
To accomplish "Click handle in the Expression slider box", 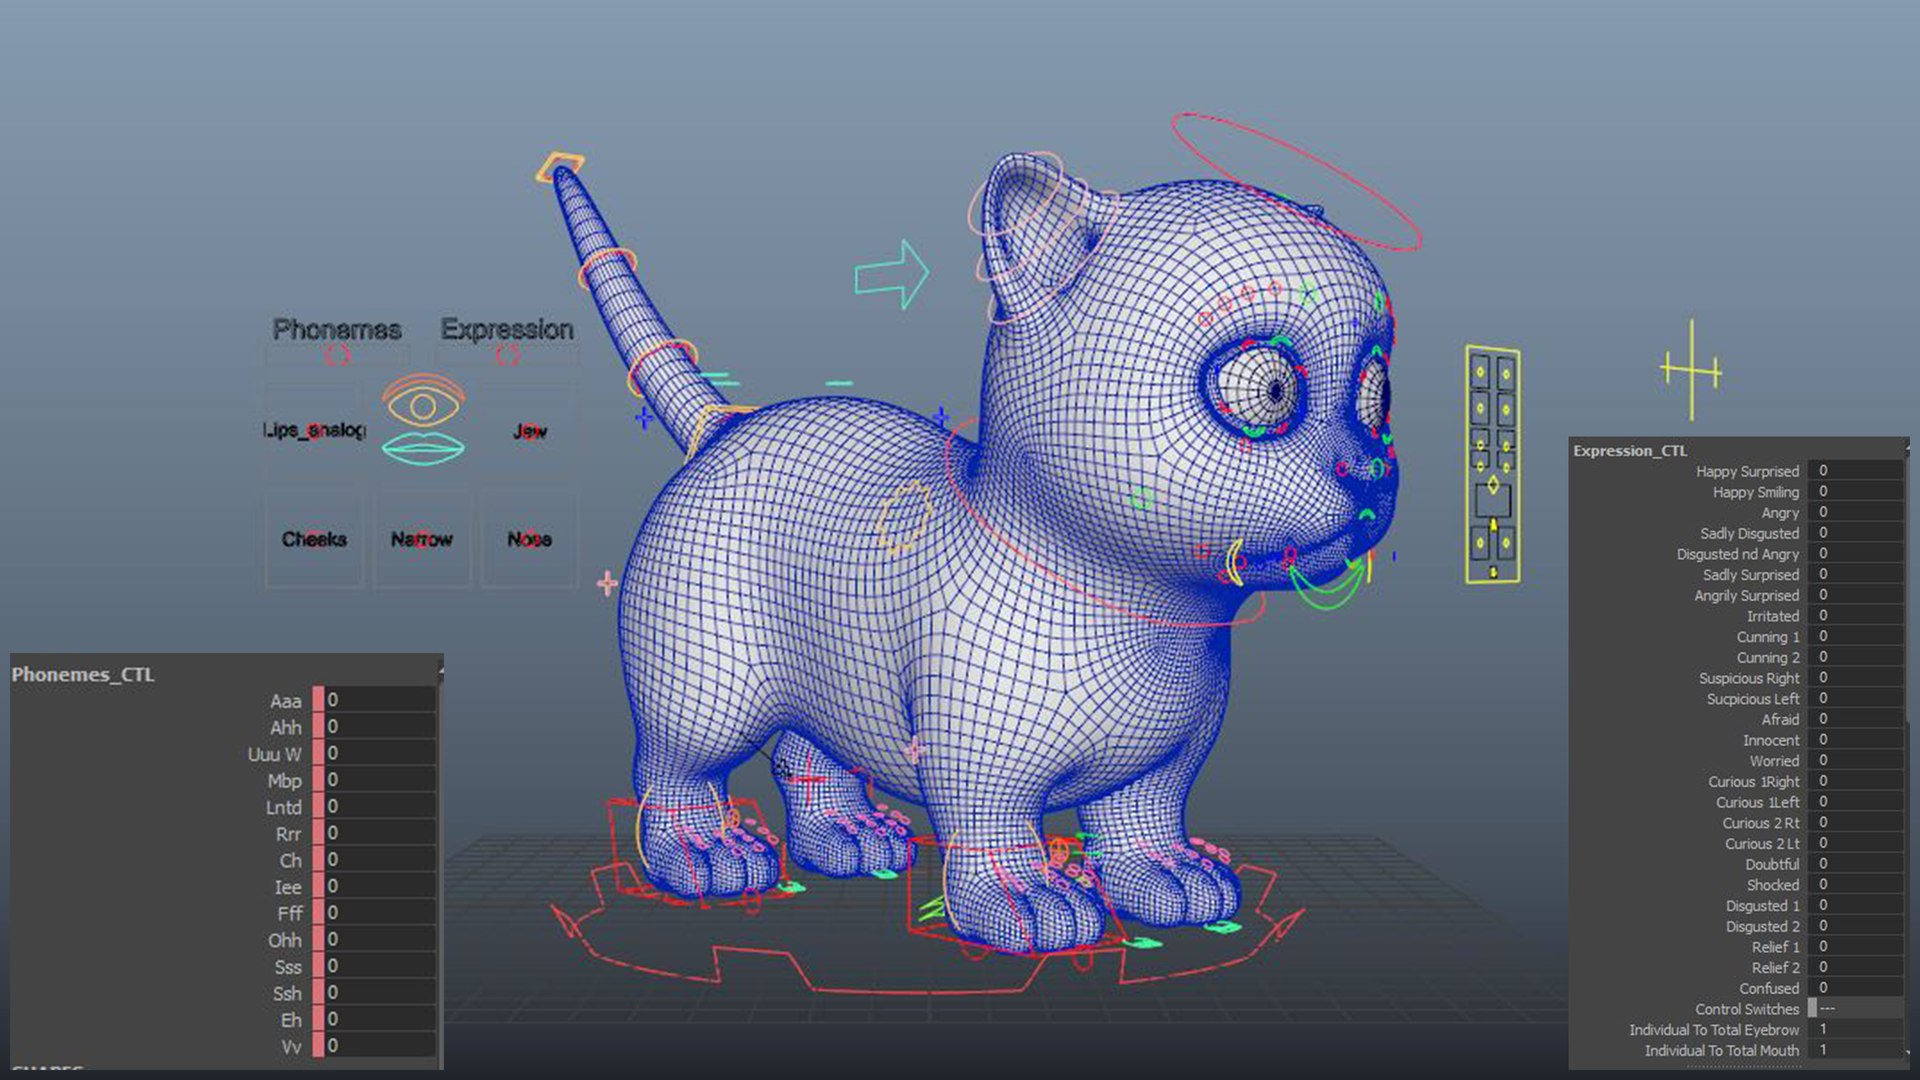I will tap(508, 355).
